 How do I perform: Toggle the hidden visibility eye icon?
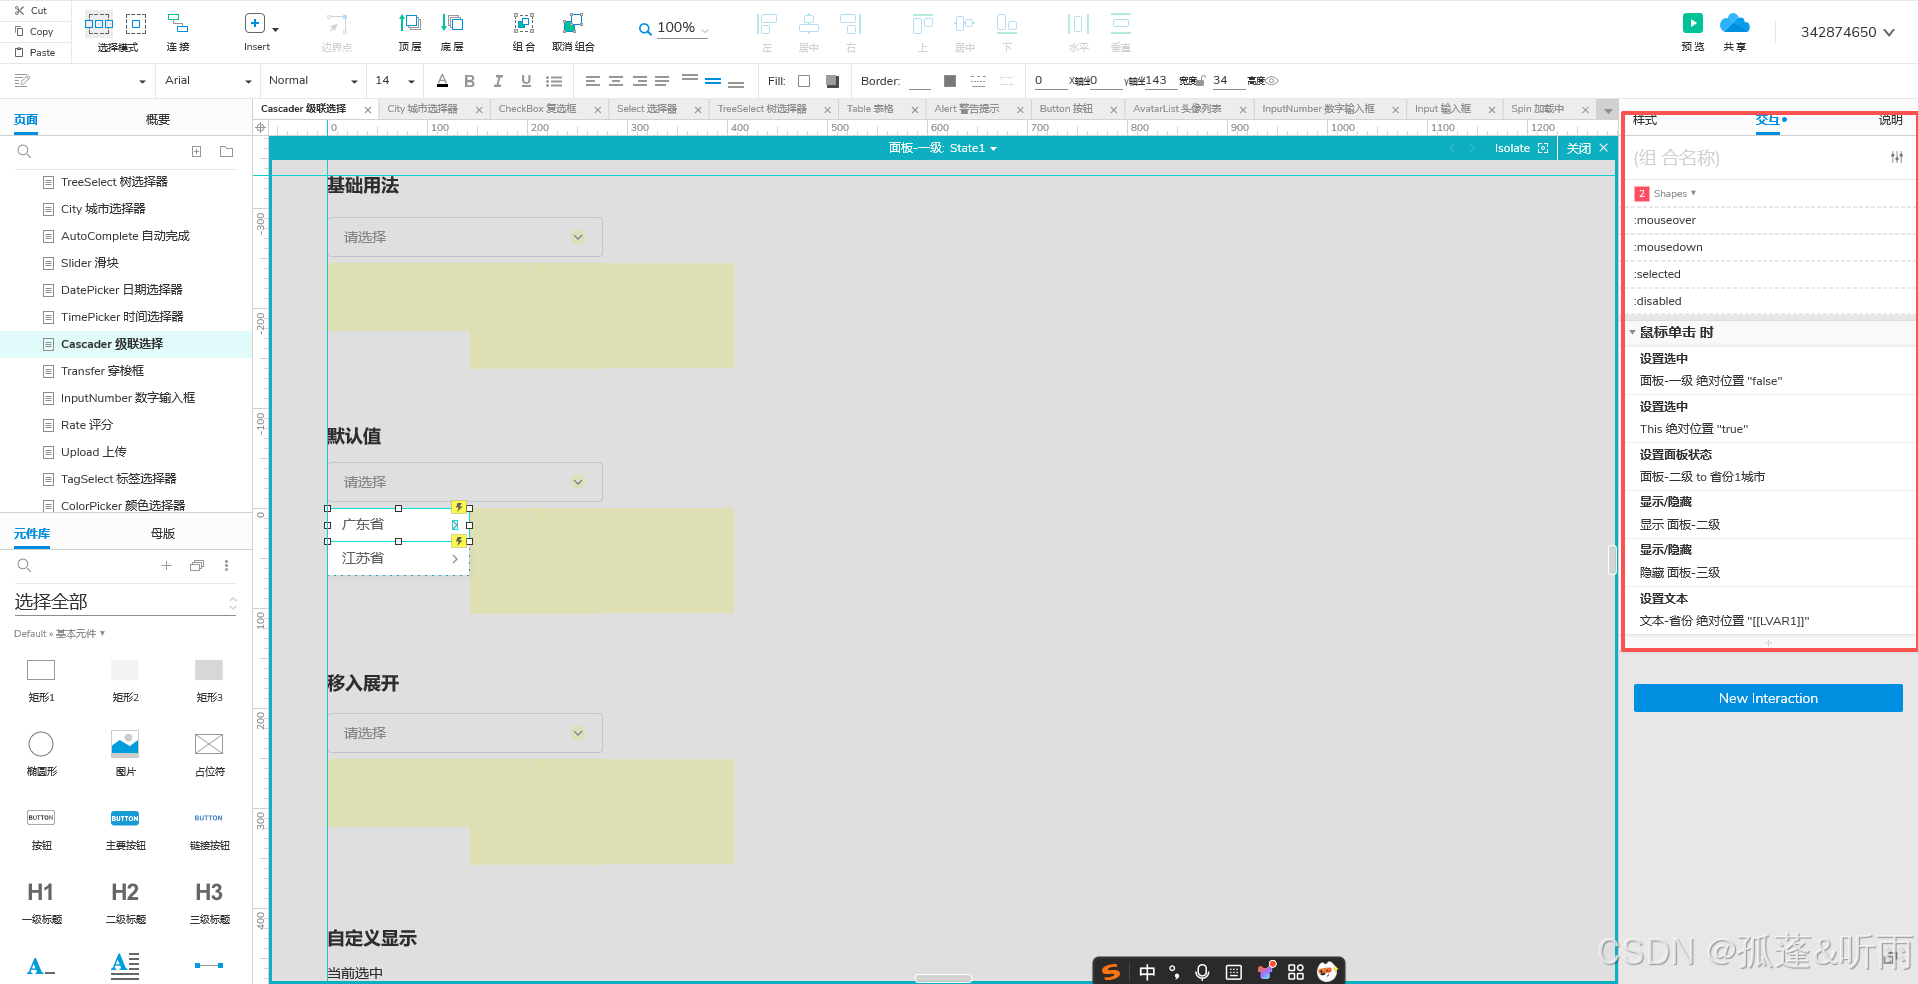click(1272, 81)
